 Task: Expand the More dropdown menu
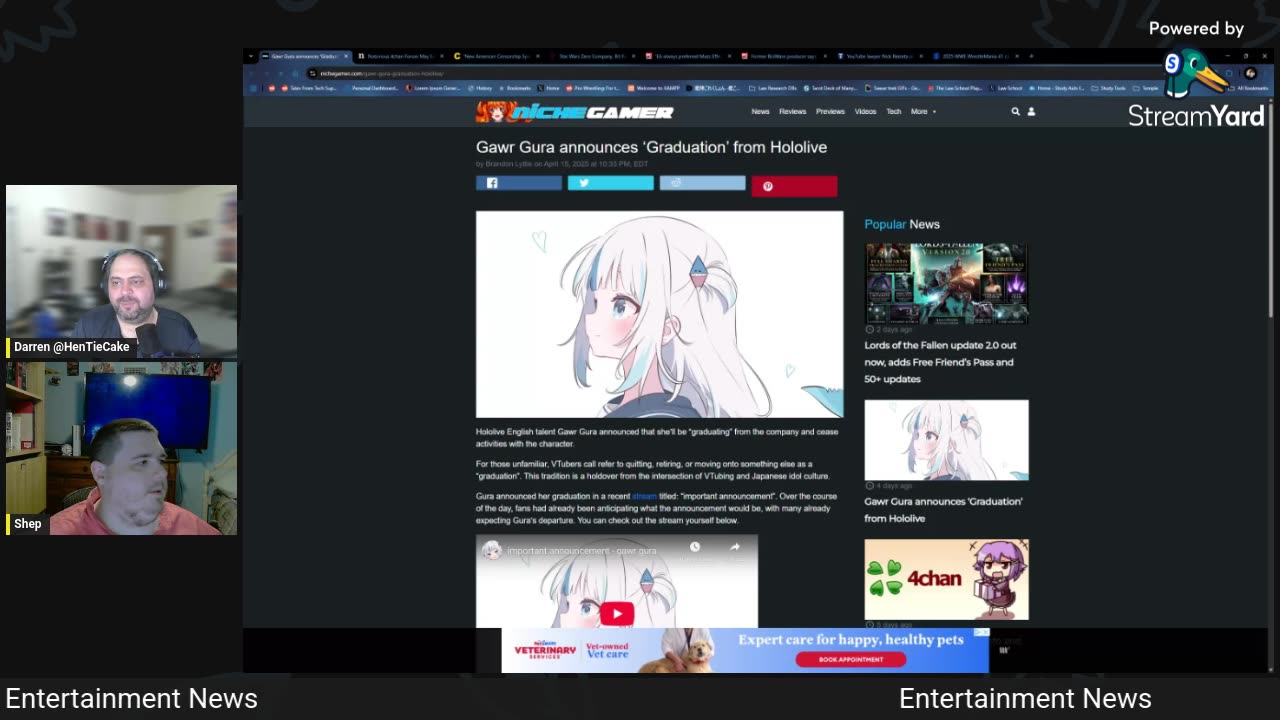(922, 112)
